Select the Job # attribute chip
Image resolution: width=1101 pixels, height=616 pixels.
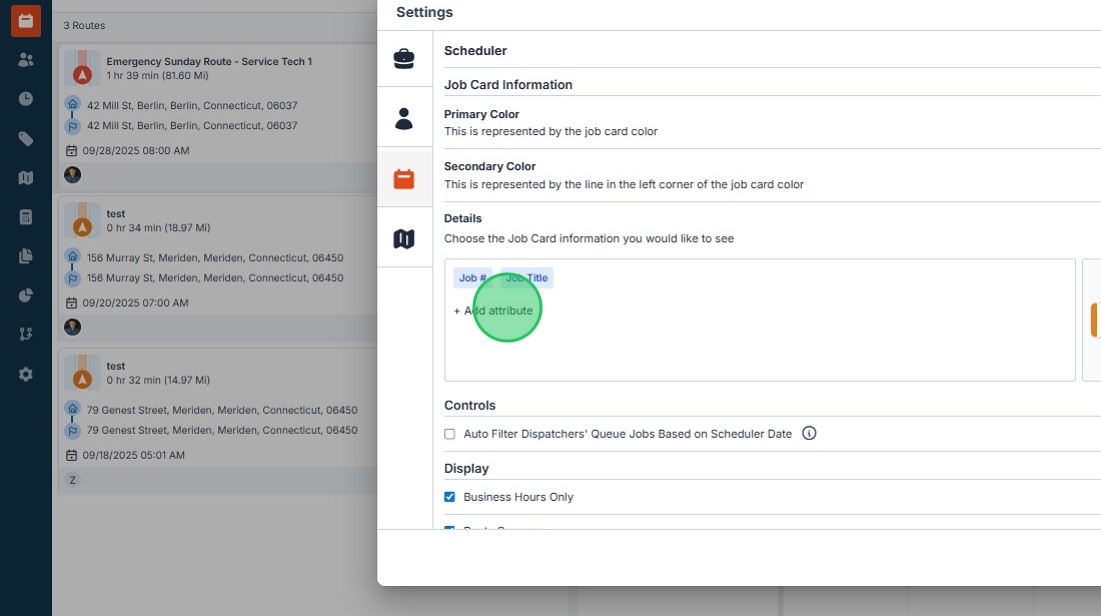point(473,278)
